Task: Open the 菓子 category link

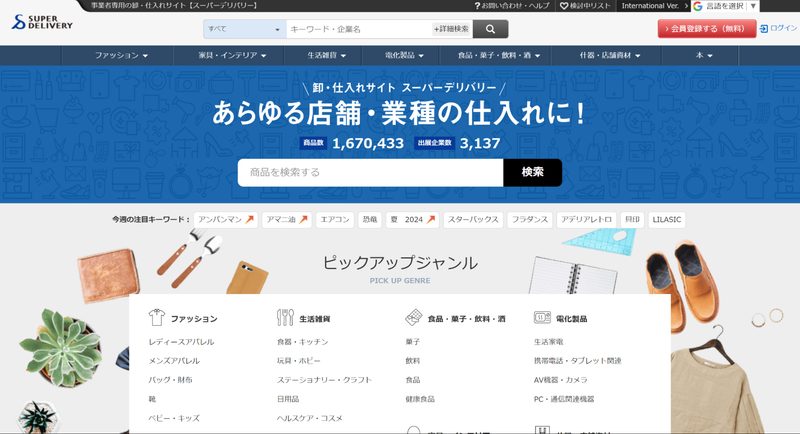Action: [x=412, y=342]
